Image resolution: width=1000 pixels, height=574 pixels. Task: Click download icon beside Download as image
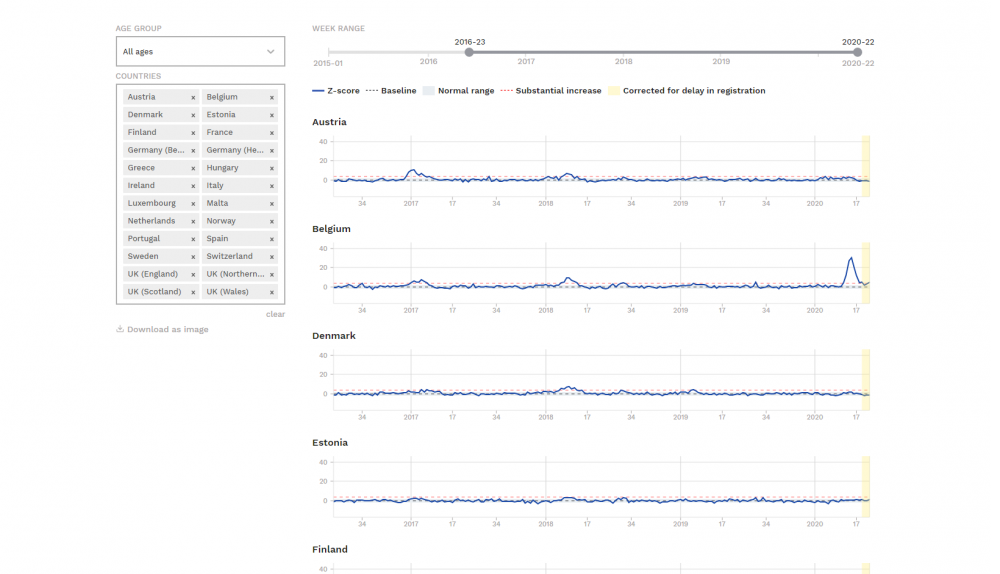tap(120, 329)
